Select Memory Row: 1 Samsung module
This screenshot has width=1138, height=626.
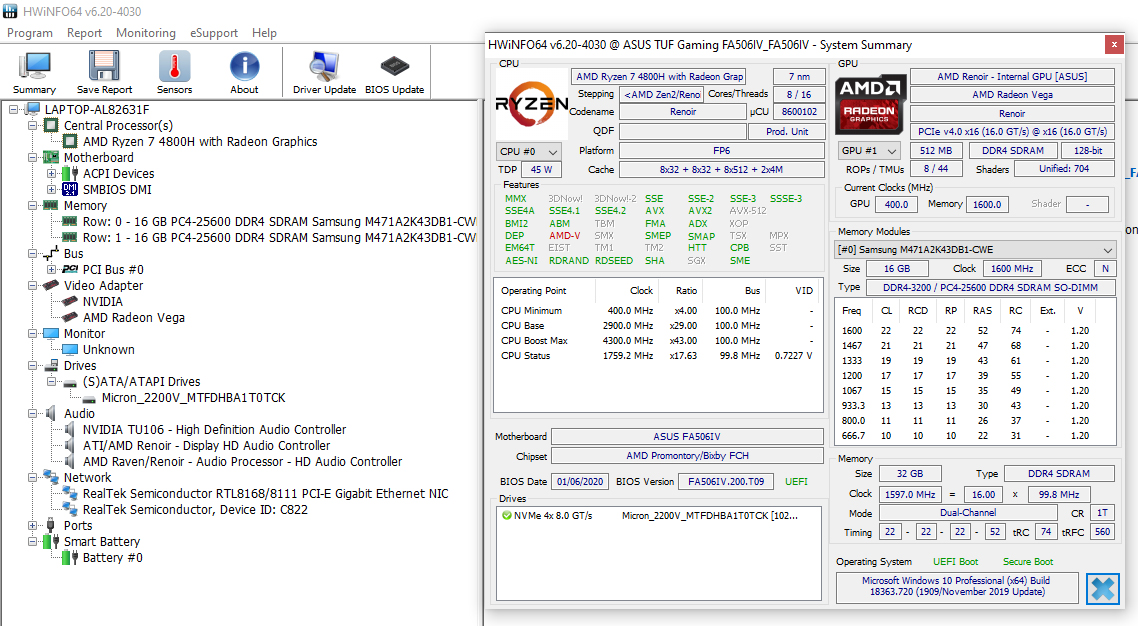click(x=279, y=237)
